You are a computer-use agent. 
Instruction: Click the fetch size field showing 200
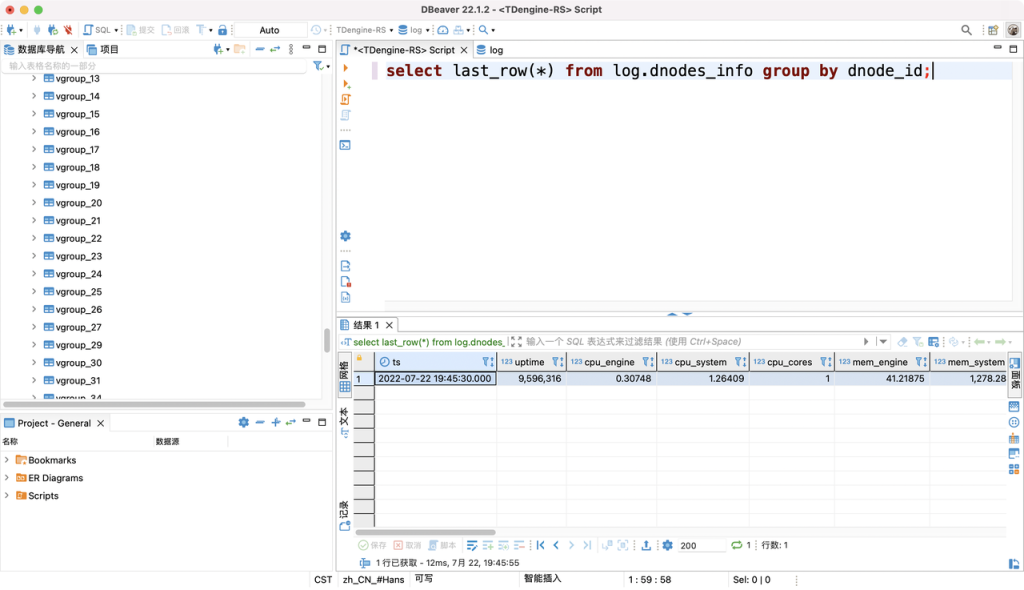[697, 545]
